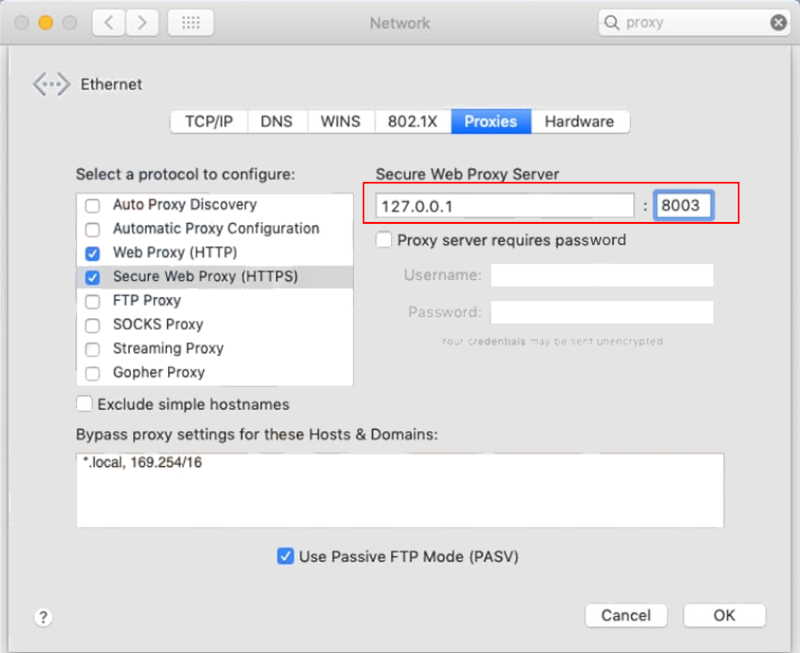The height and width of the screenshot is (653, 800).
Task: Click the Ethernet interface icon
Action: [x=51, y=84]
